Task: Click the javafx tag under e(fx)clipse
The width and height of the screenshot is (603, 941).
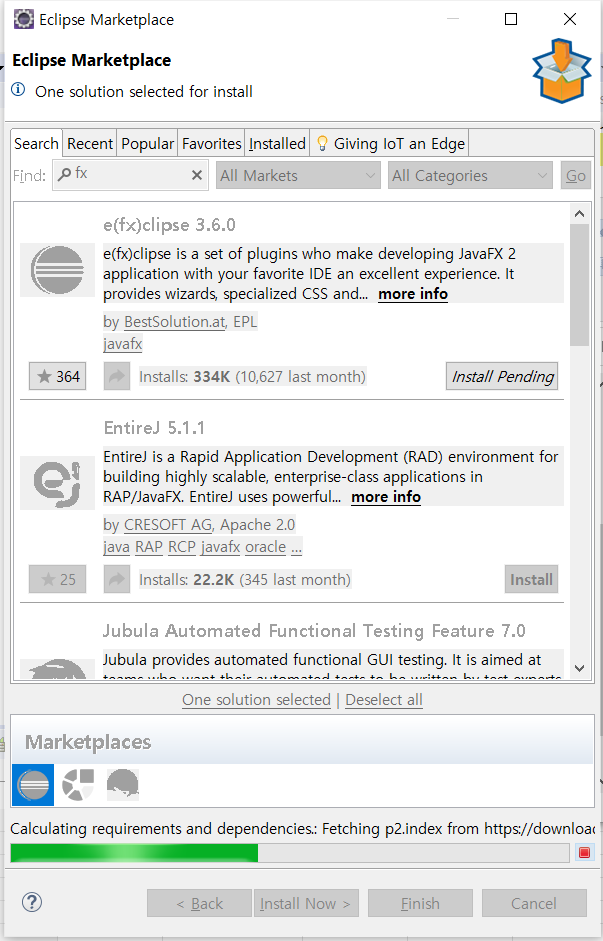Action: (x=123, y=344)
